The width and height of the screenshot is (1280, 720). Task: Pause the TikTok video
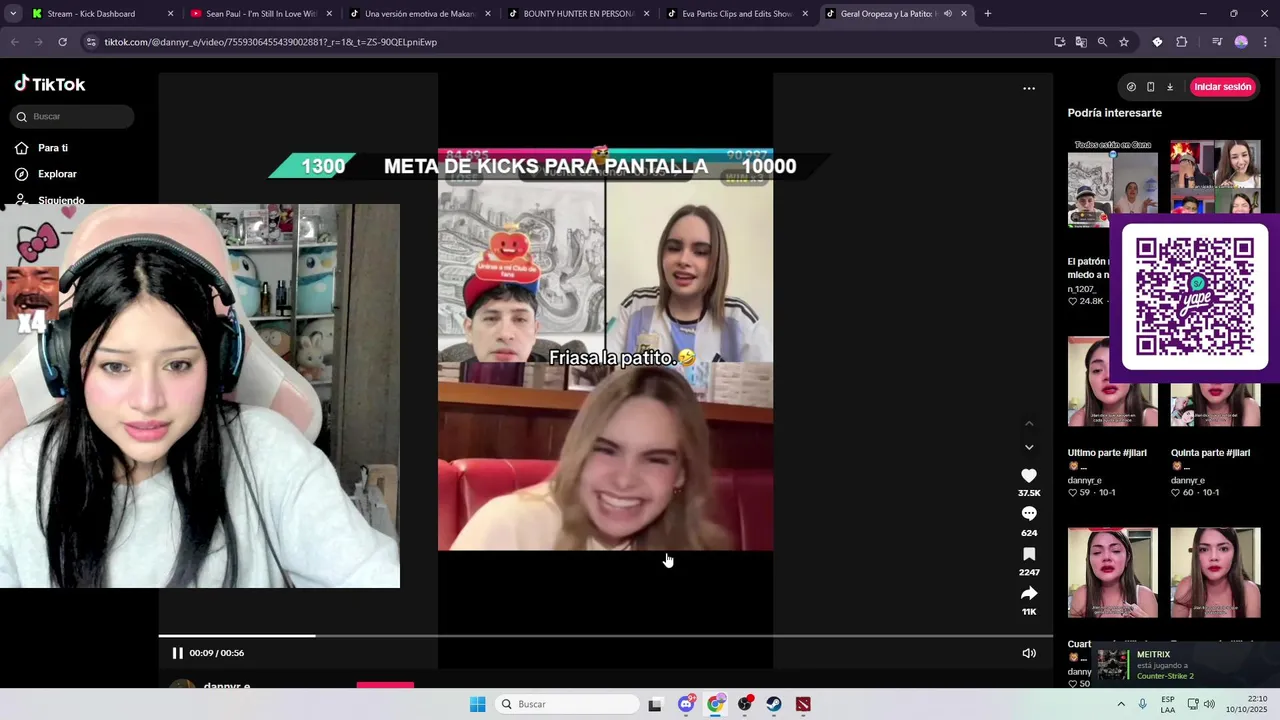coord(177,653)
